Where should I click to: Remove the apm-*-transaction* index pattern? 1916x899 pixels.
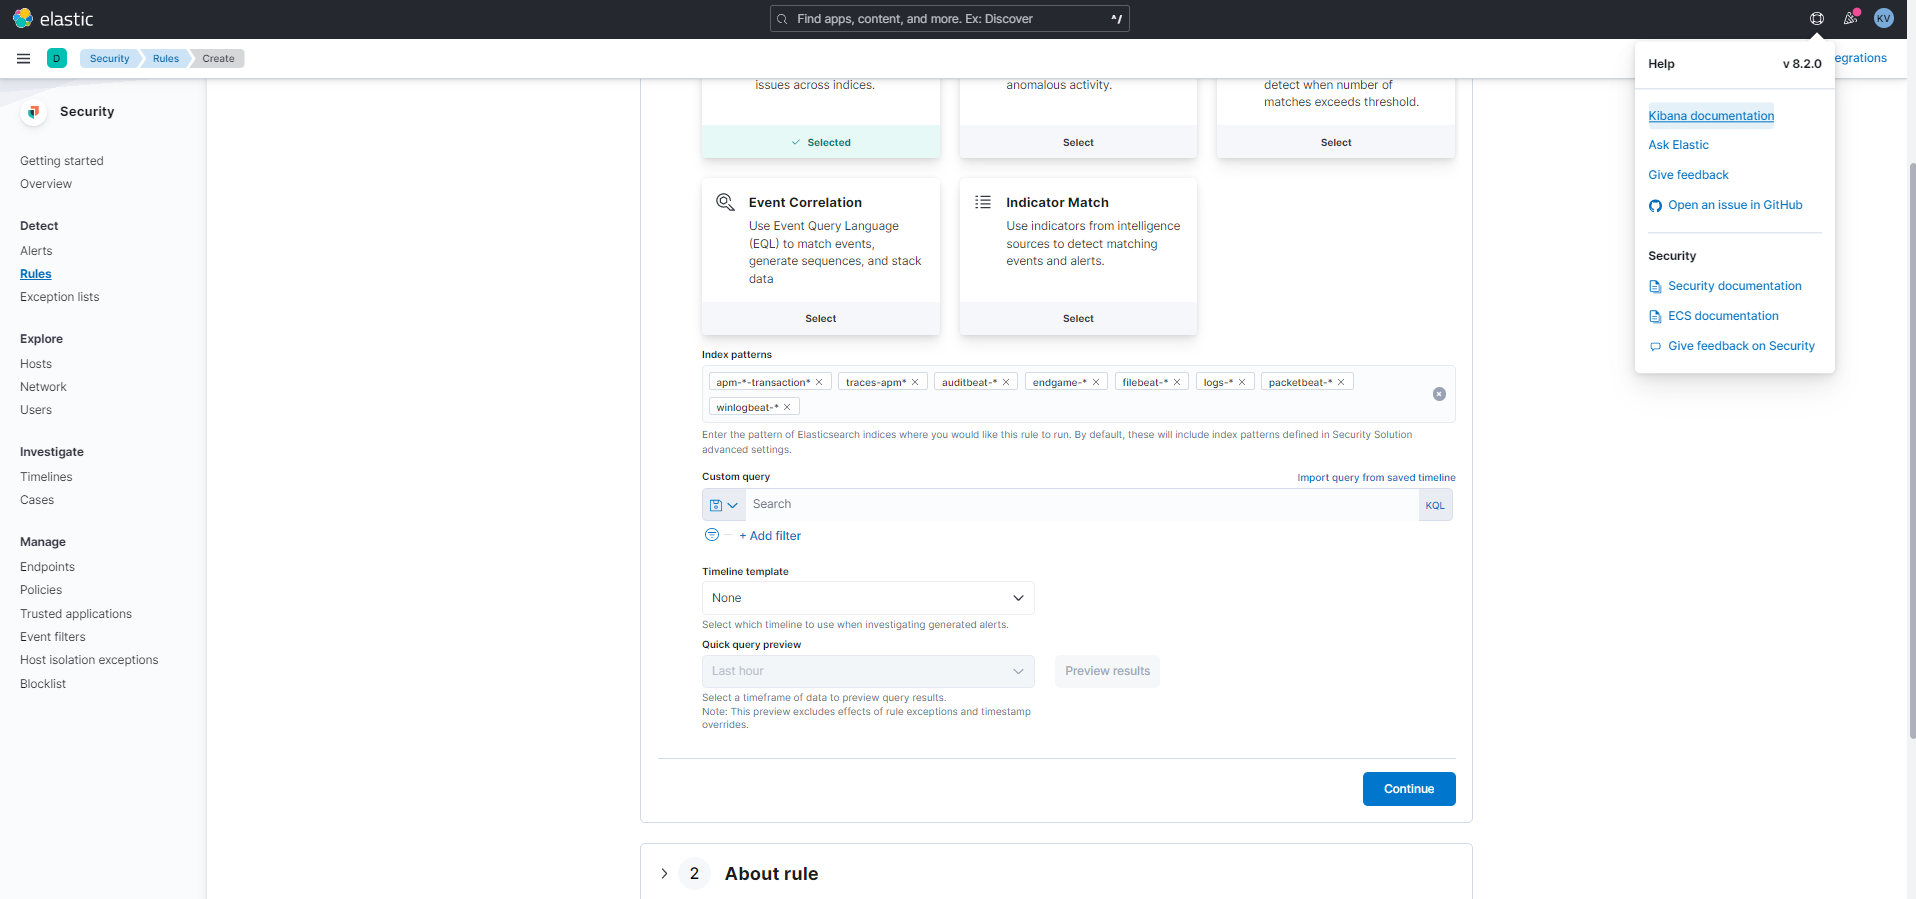point(819,382)
